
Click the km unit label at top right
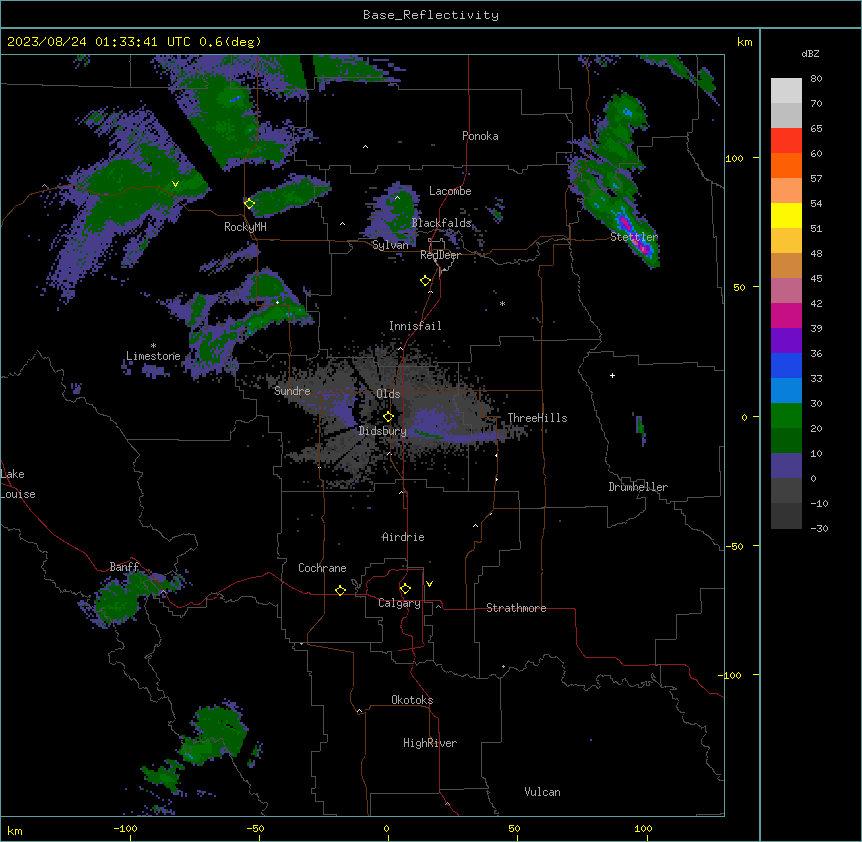click(745, 42)
